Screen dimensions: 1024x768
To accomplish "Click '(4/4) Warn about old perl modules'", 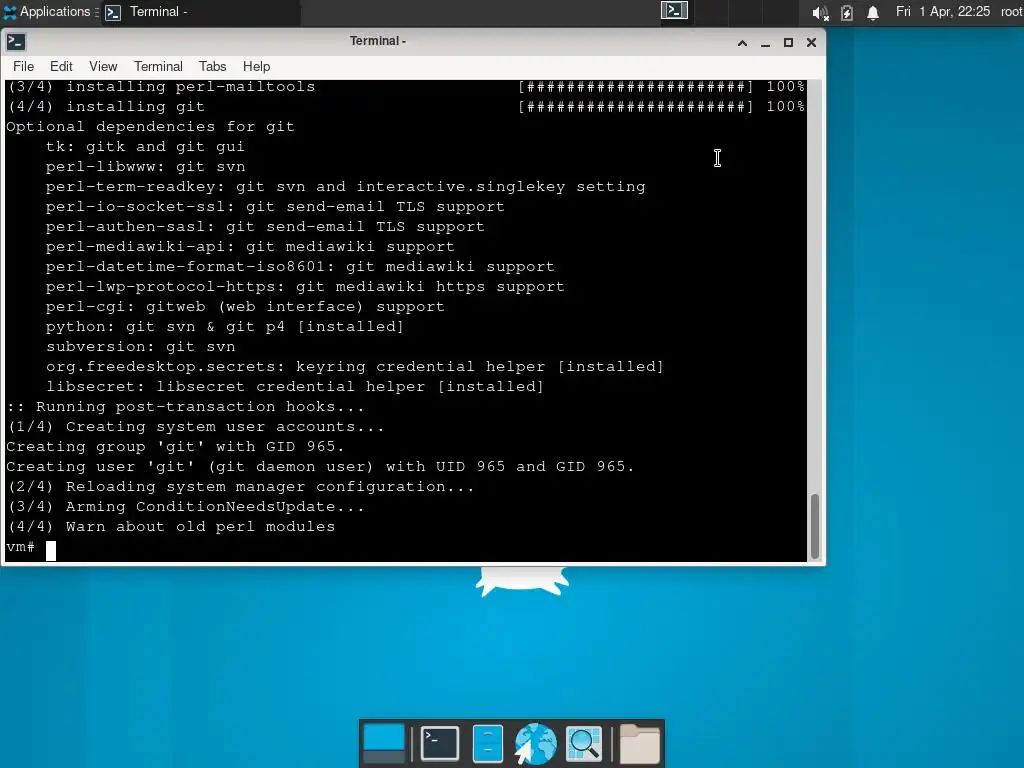I will tap(170, 527).
